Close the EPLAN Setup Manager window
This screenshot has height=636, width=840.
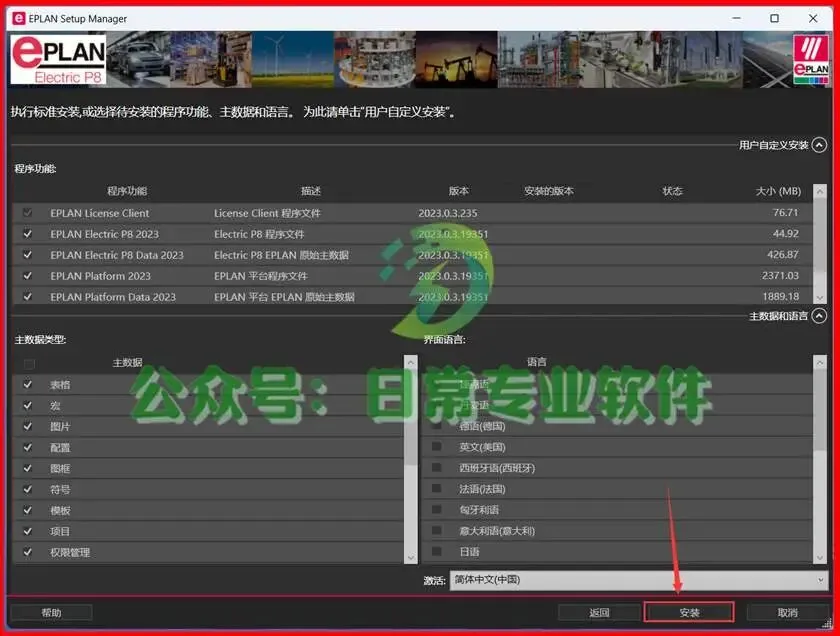[x=813, y=18]
